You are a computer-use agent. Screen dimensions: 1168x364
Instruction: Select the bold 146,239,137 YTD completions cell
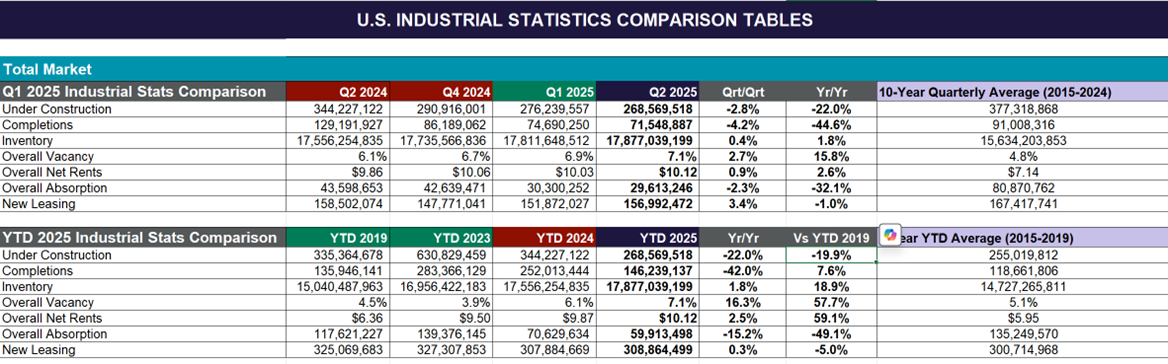click(648, 270)
